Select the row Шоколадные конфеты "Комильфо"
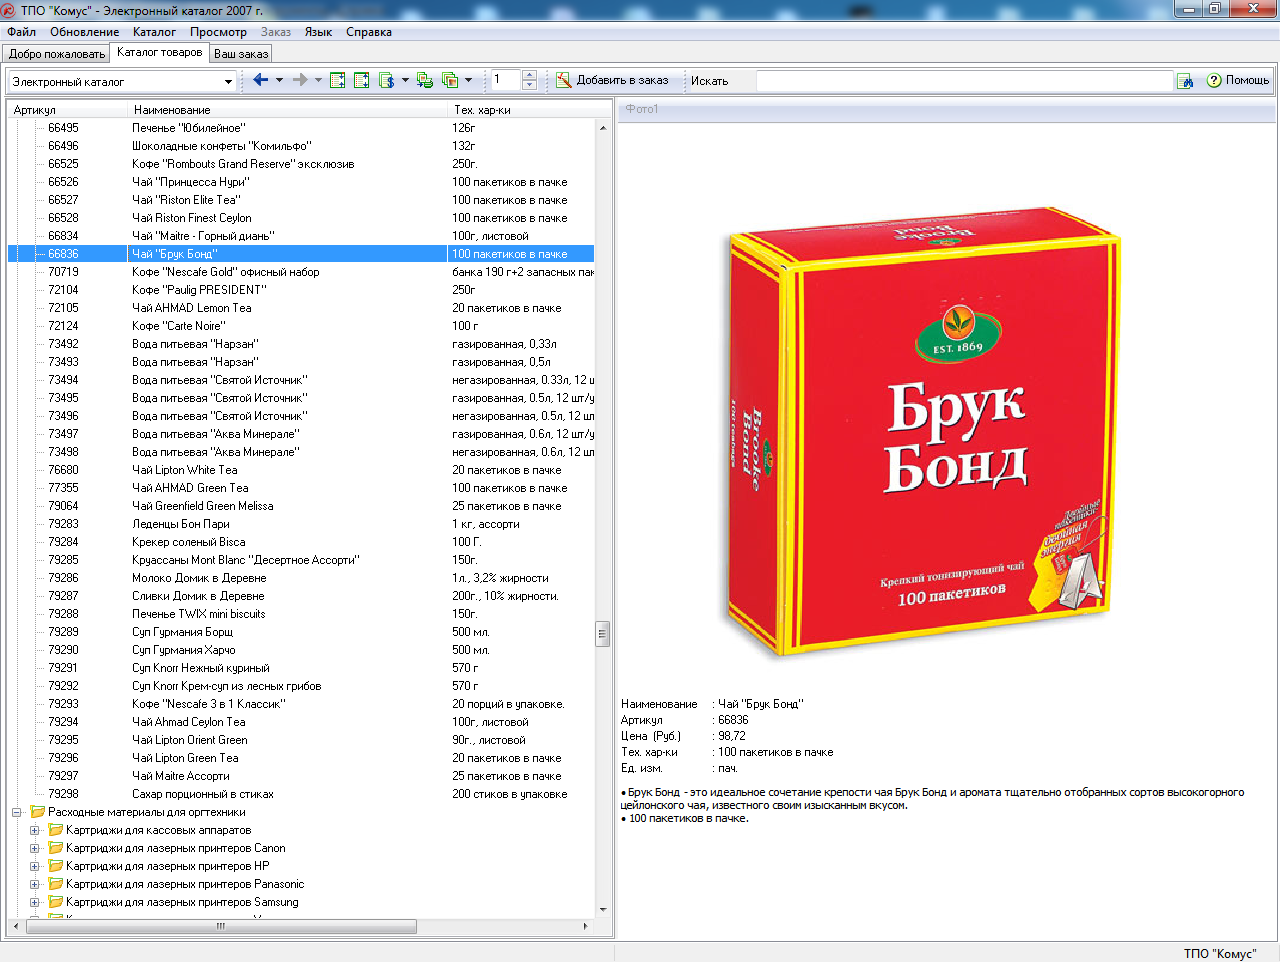 point(301,146)
